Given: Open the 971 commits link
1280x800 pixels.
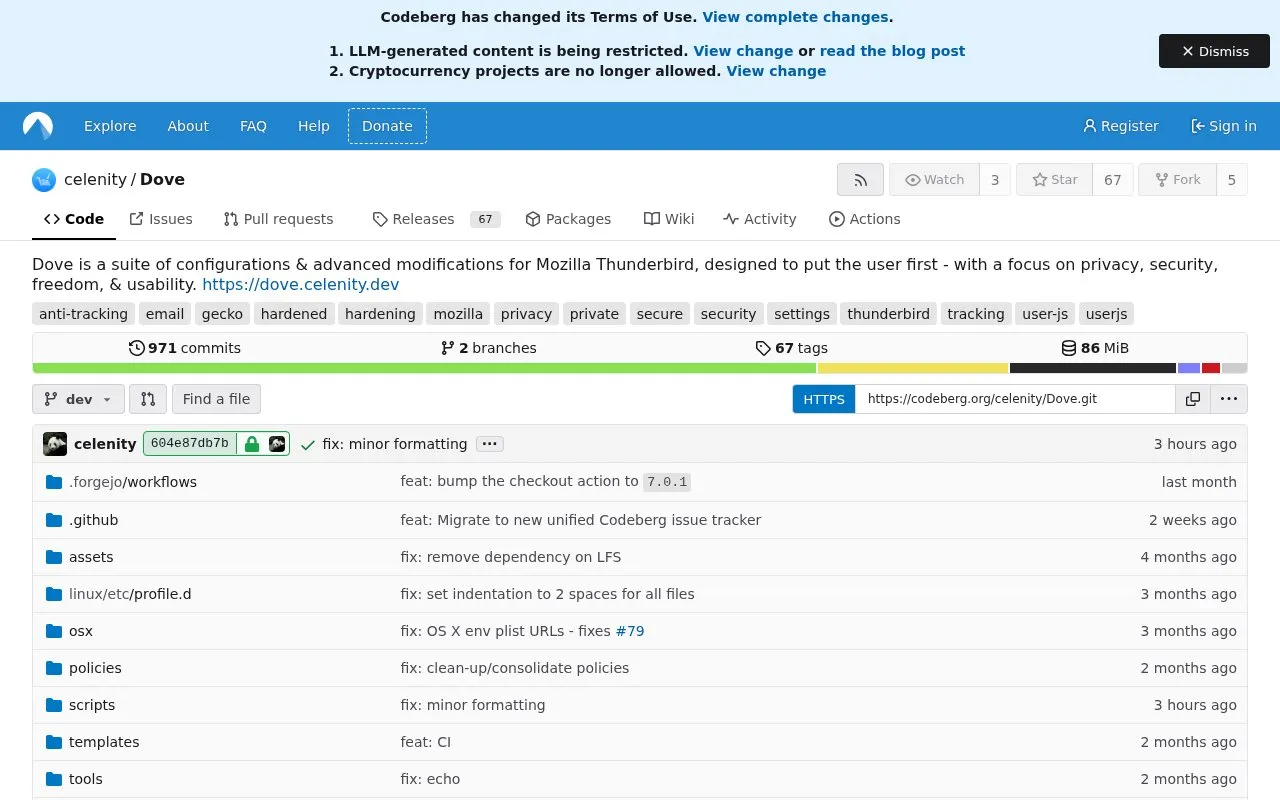Looking at the screenshot, I should (185, 348).
